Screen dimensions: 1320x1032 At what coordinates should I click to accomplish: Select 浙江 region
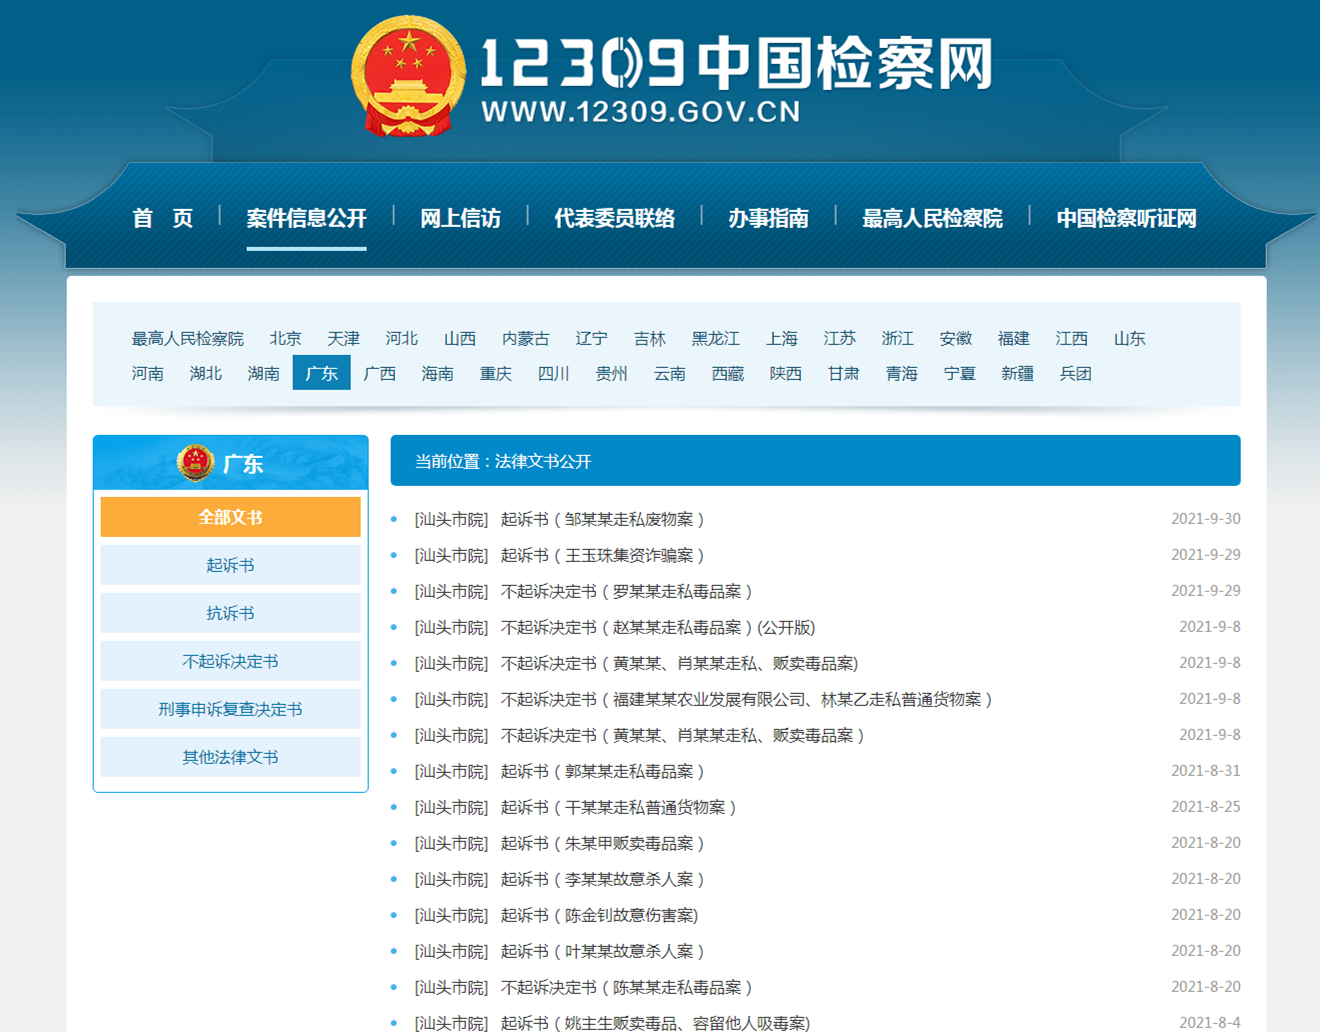pyautogui.click(x=898, y=339)
